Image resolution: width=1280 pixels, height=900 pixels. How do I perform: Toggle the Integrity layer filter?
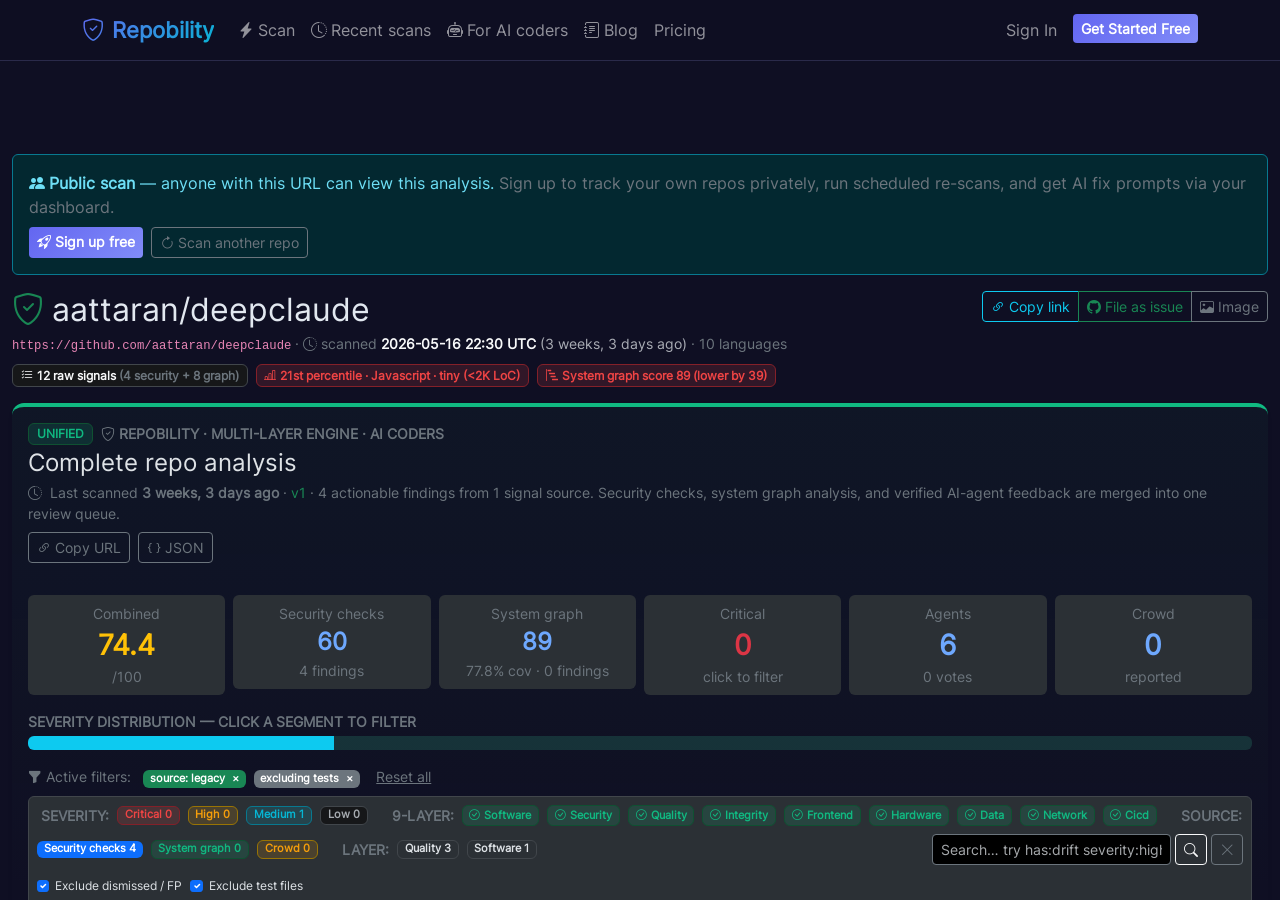(x=739, y=815)
